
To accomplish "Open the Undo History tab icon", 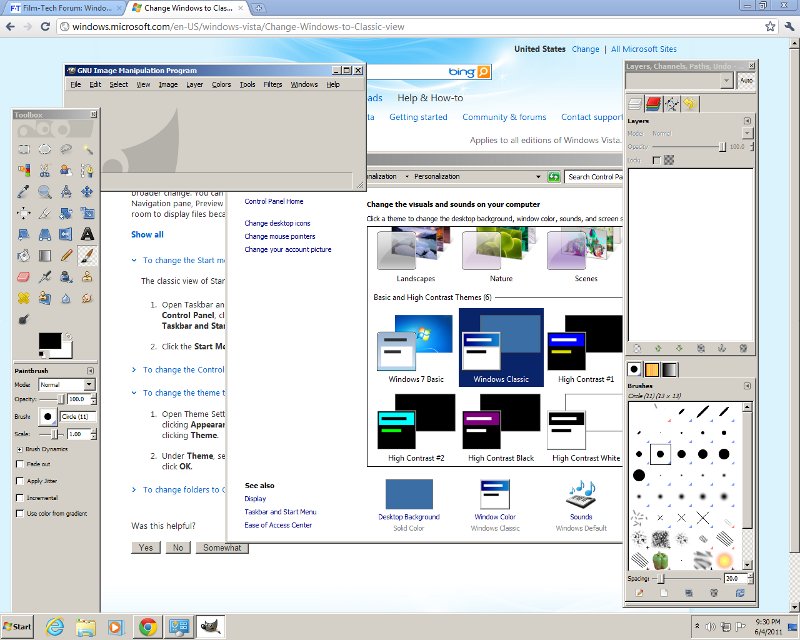I will 690,104.
